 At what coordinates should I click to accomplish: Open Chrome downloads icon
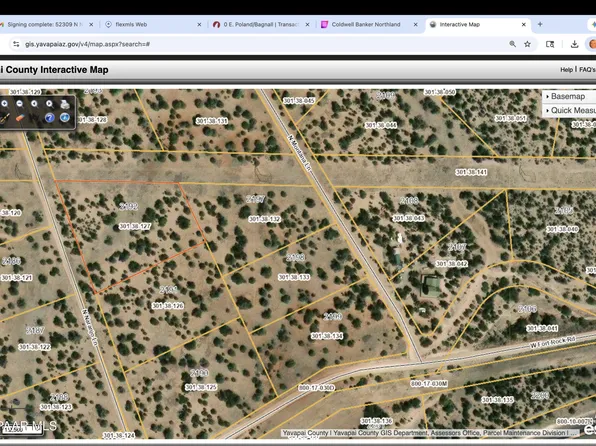pyautogui.click(x=574, y=44)
